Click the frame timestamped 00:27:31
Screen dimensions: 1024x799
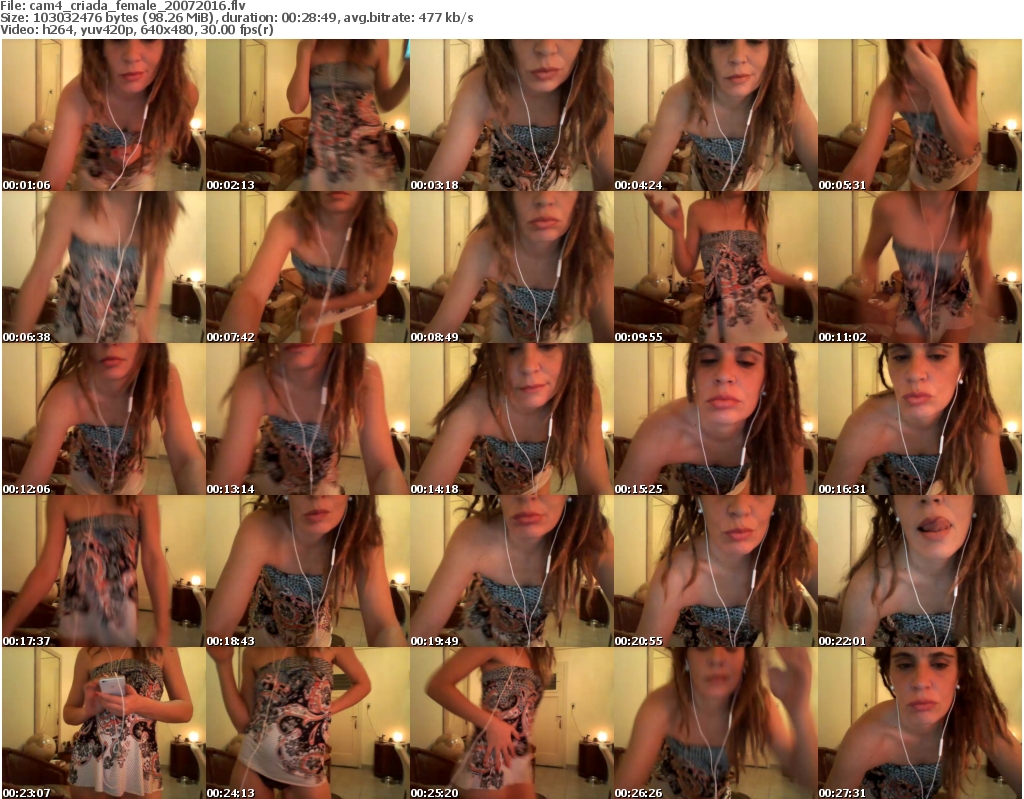pyautogui.click(x=920, y=723)
